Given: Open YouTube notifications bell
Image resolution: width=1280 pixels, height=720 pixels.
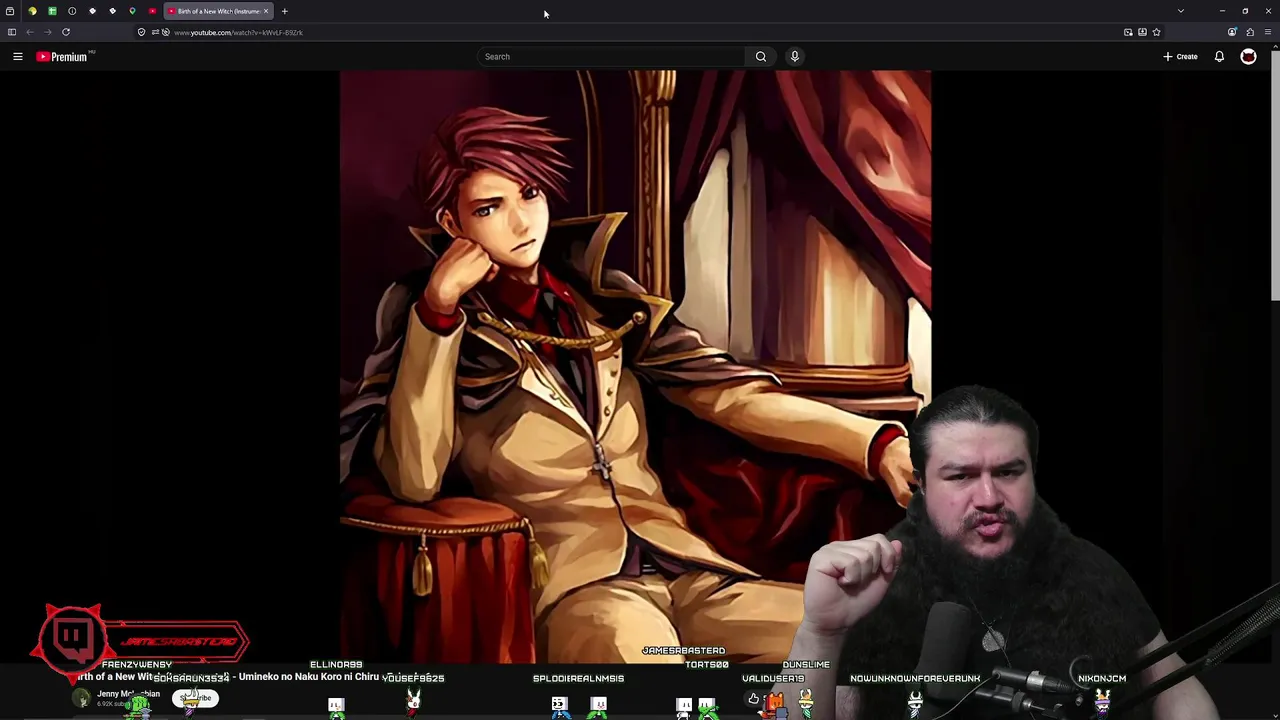Looking at the screenshot, I should (x=1219, y=57).
